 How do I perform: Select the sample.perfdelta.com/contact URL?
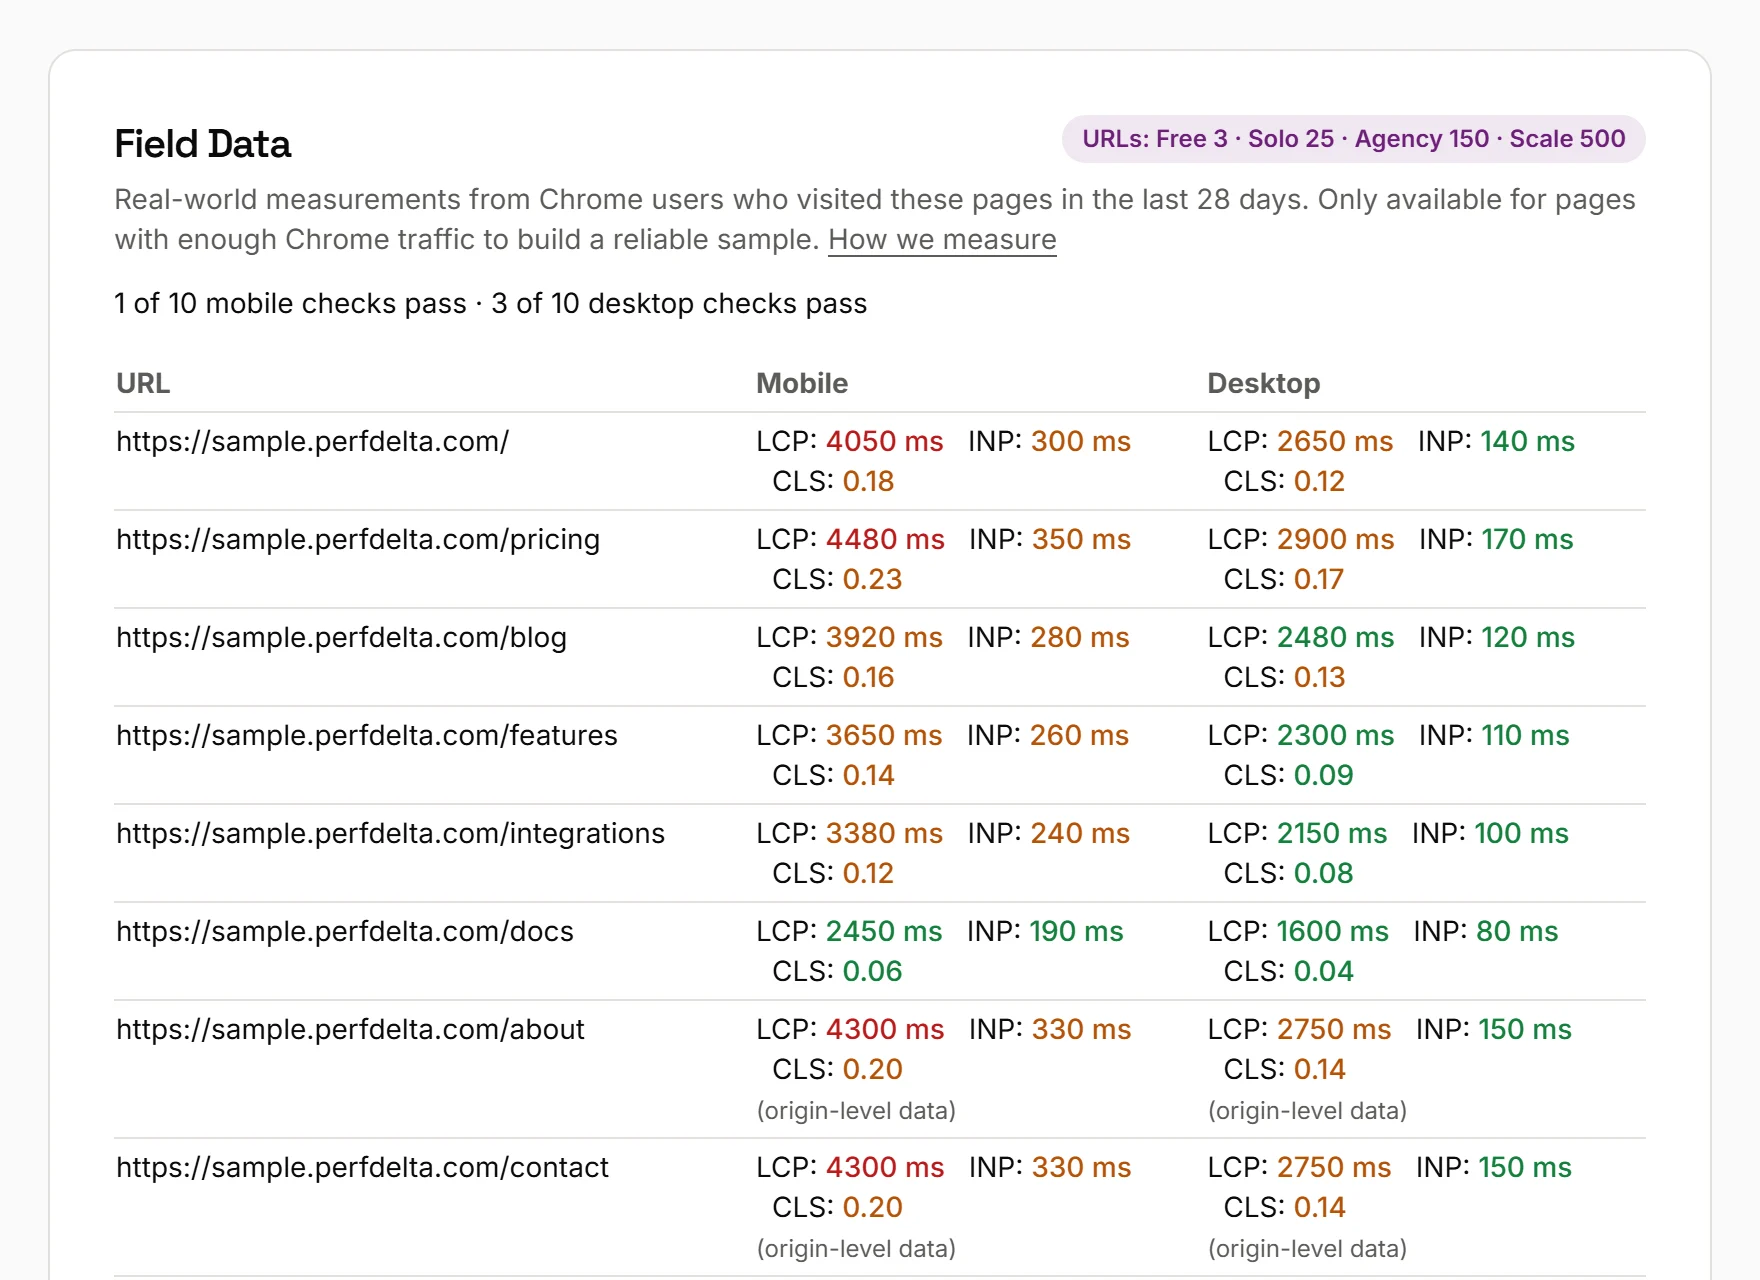tap(363, 1168)
